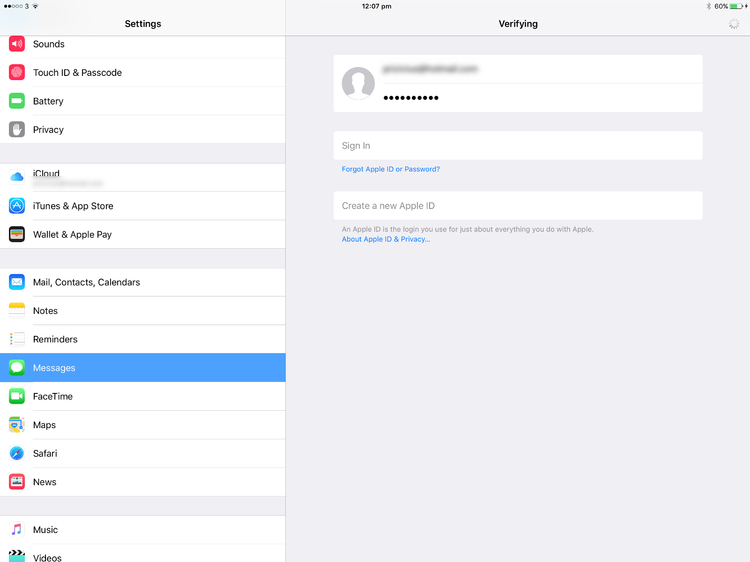750x562 pixels.
Task: Tap the Sounds speaker icon
Action: 17,44
